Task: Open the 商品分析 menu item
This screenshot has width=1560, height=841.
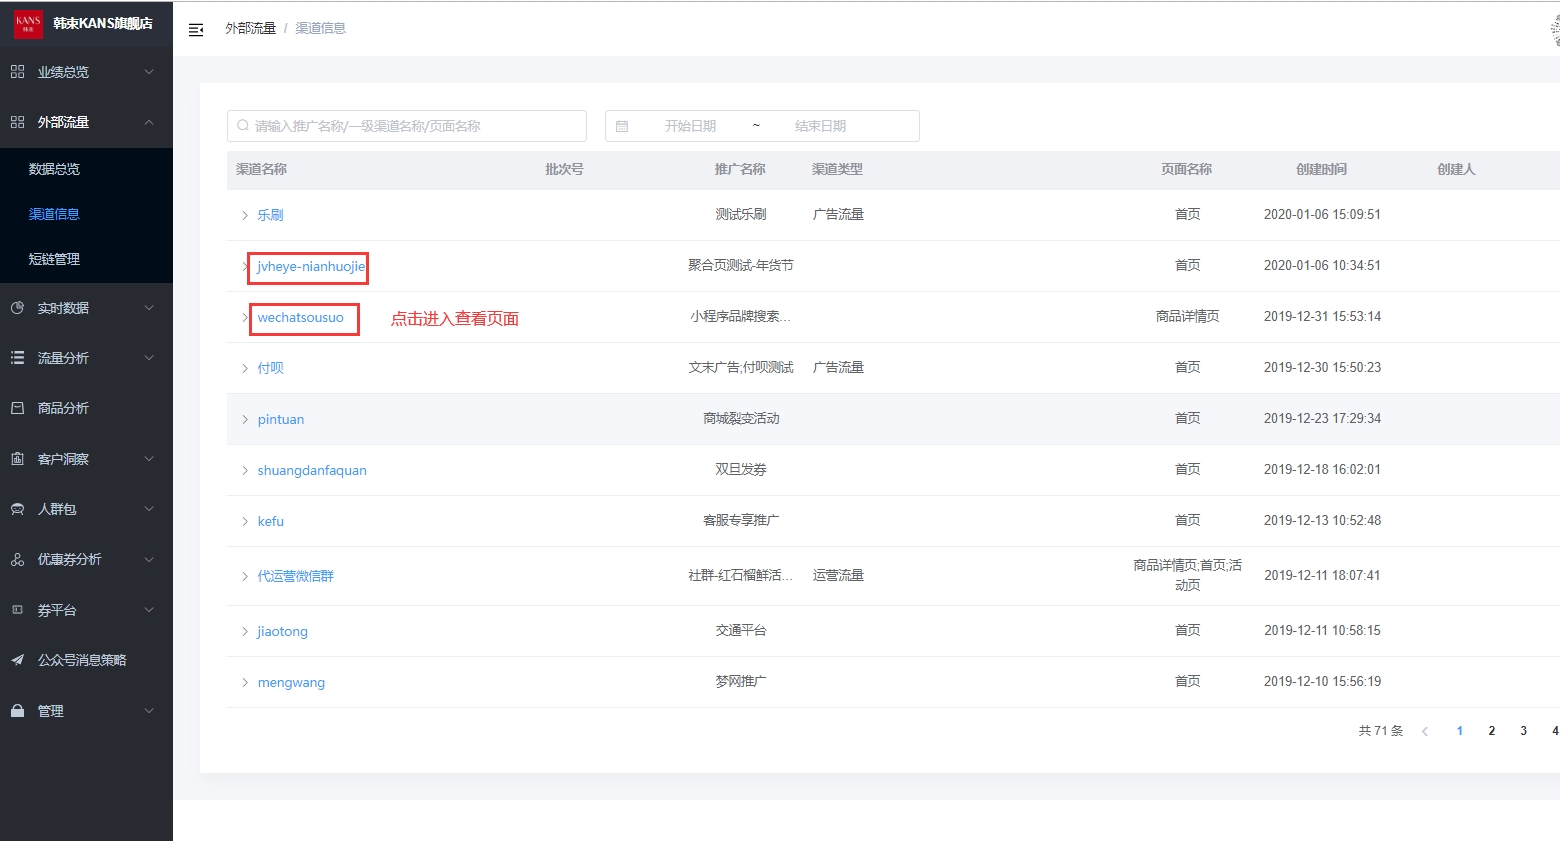Action: tap(64, 408)
